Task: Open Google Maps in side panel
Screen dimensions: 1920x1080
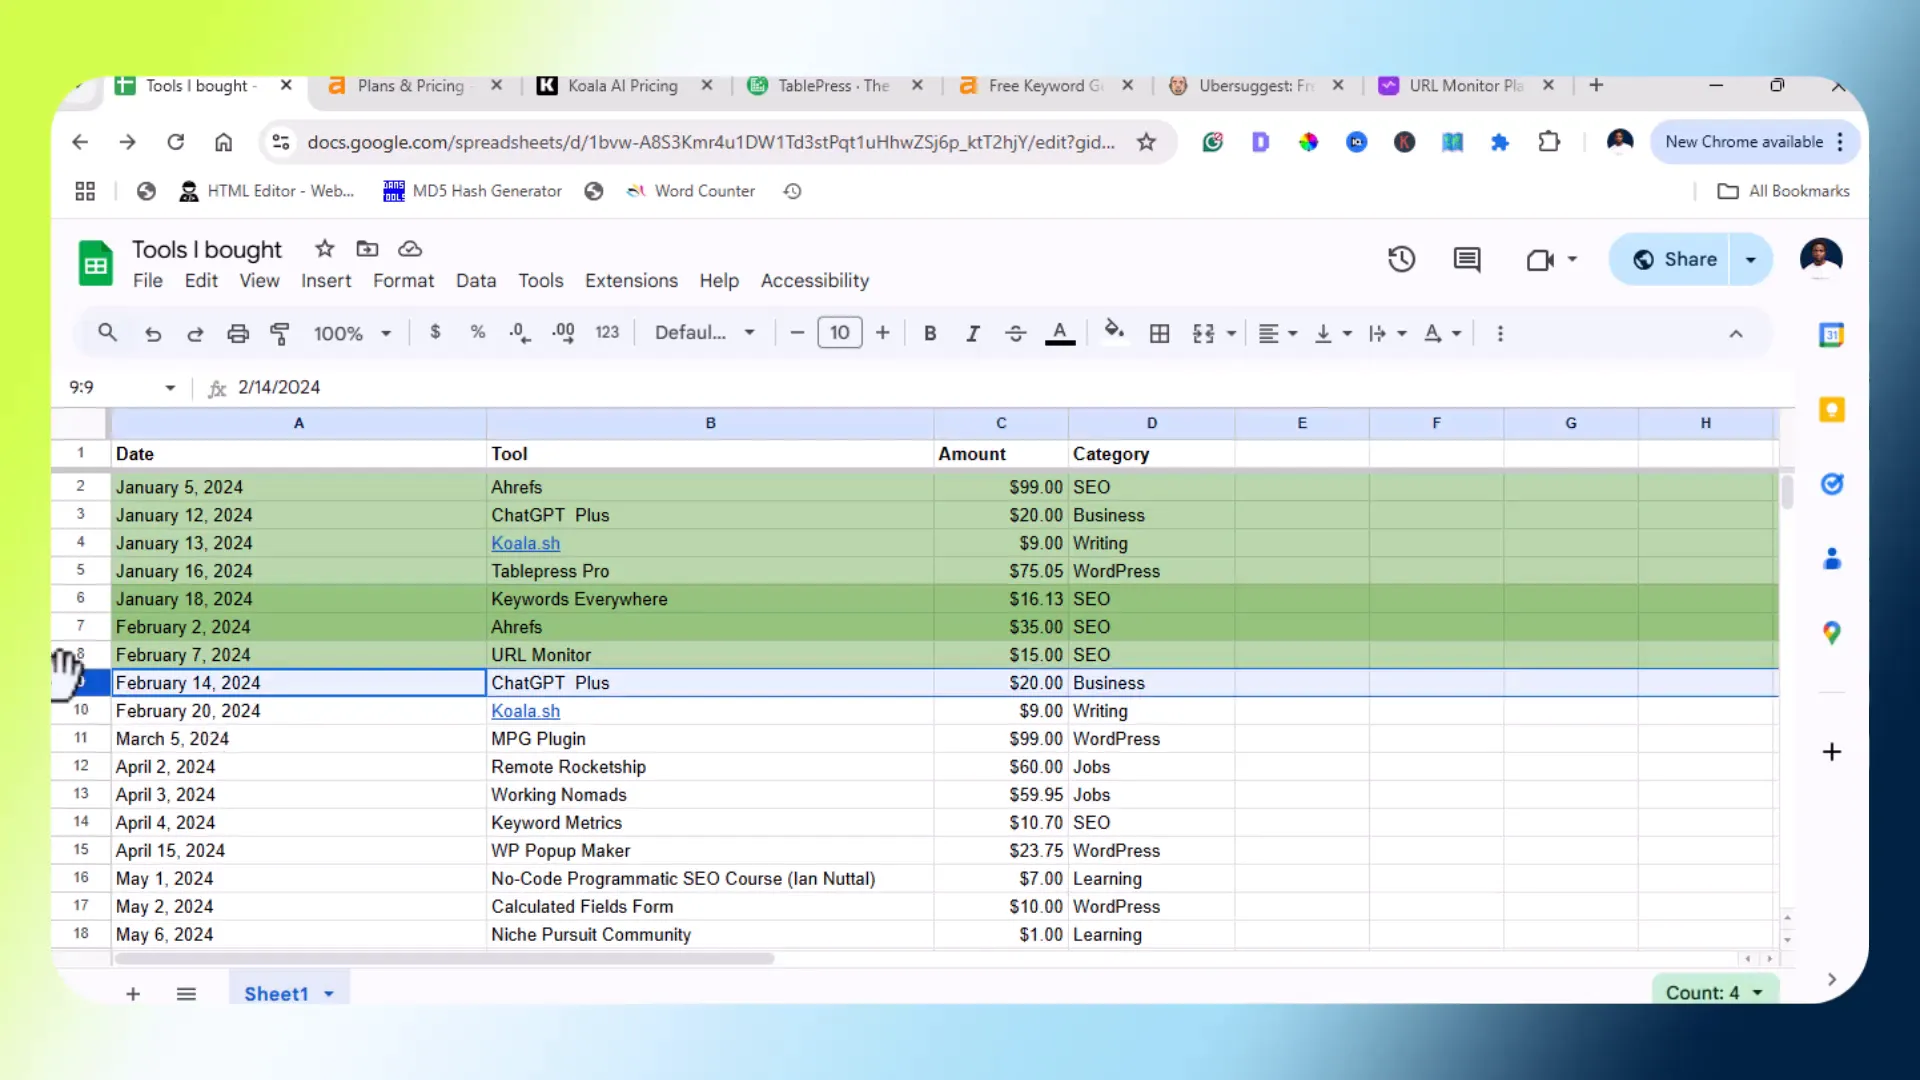Action: (x=1832, y=633)
